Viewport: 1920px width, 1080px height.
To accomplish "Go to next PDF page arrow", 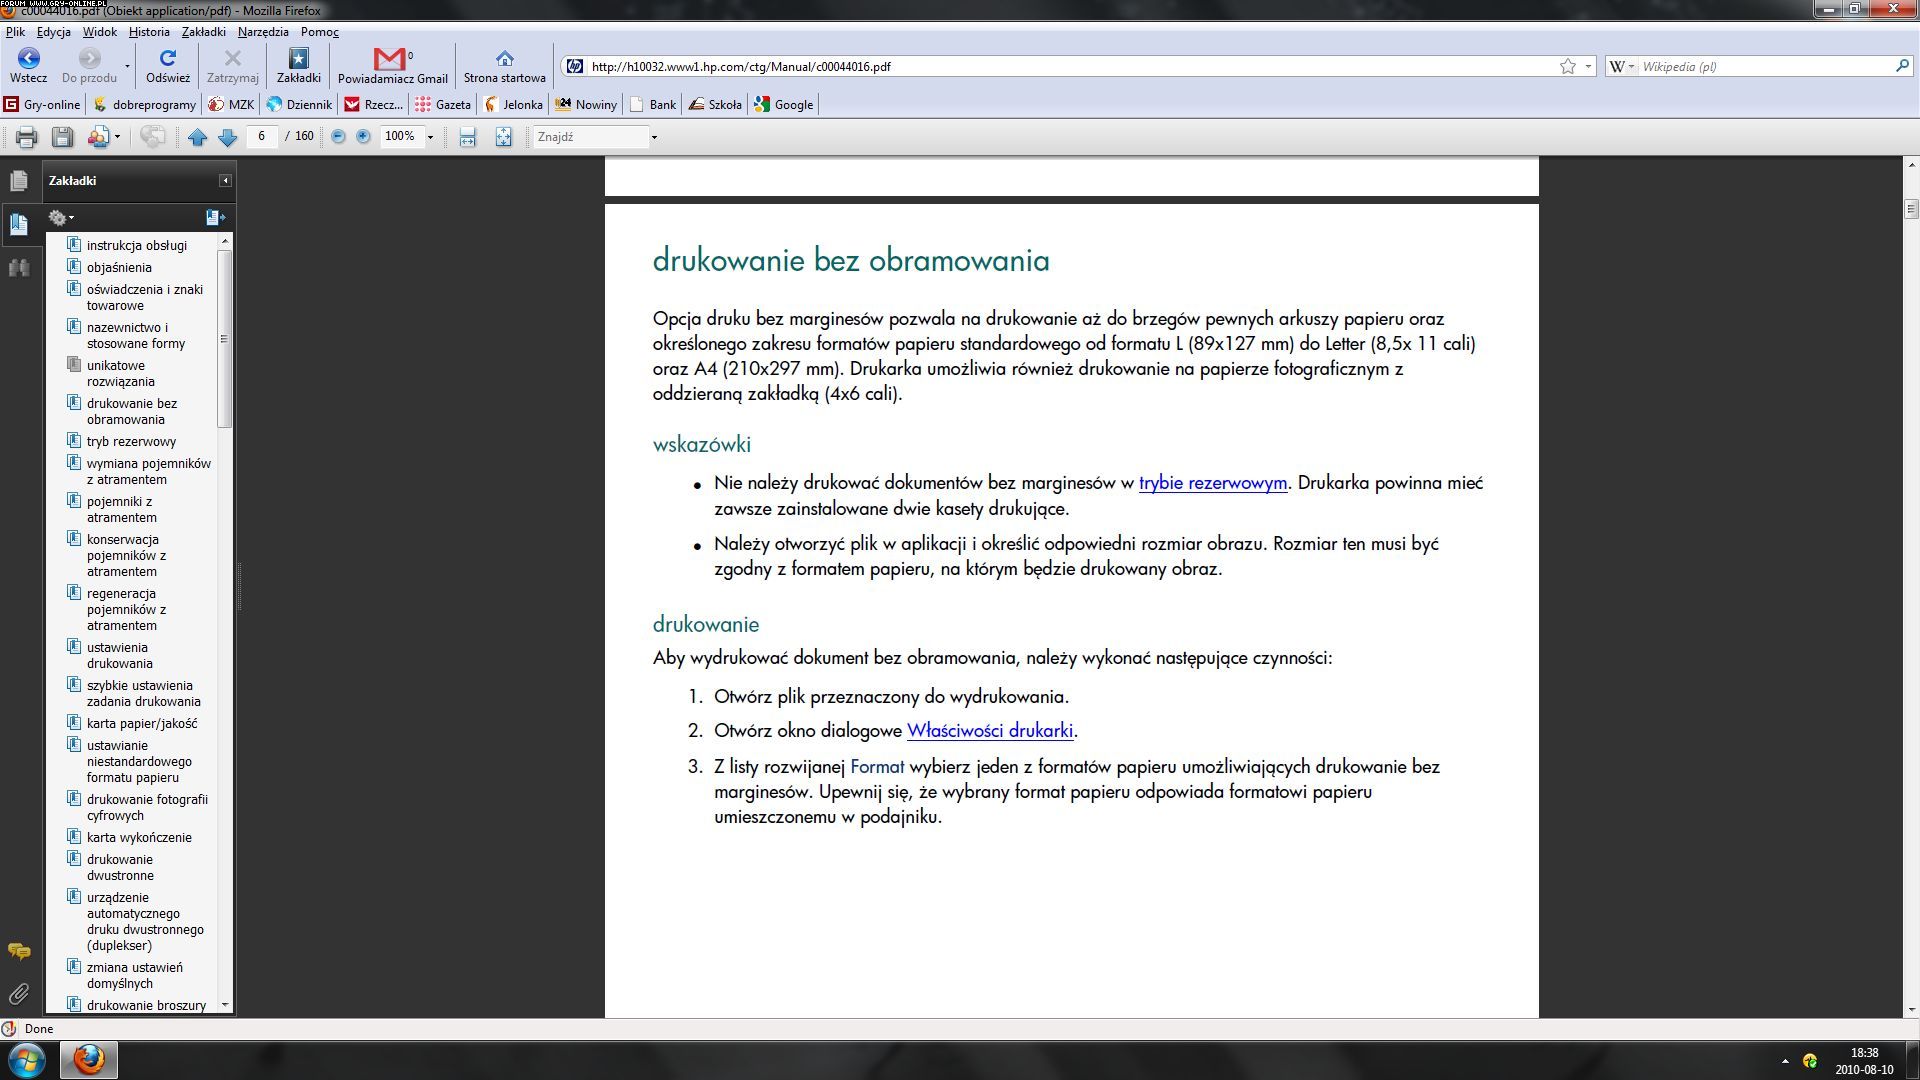I will [227, 137].
